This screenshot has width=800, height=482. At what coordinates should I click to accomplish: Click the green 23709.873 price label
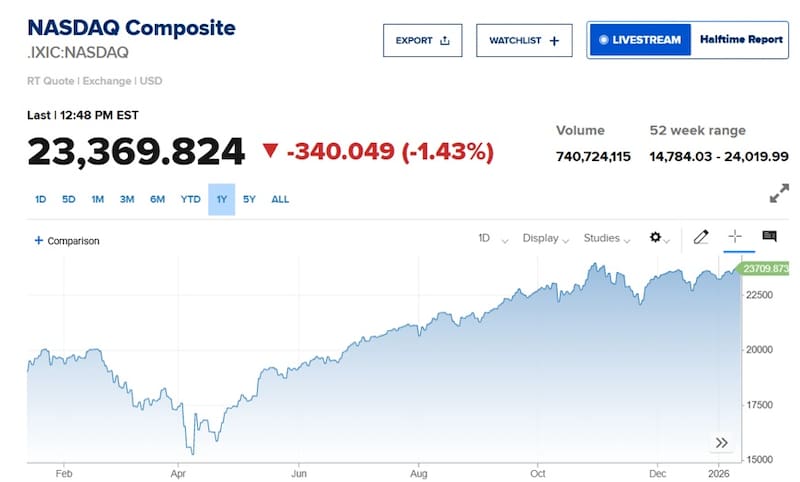pyautogui.click(x=767, y=269)
